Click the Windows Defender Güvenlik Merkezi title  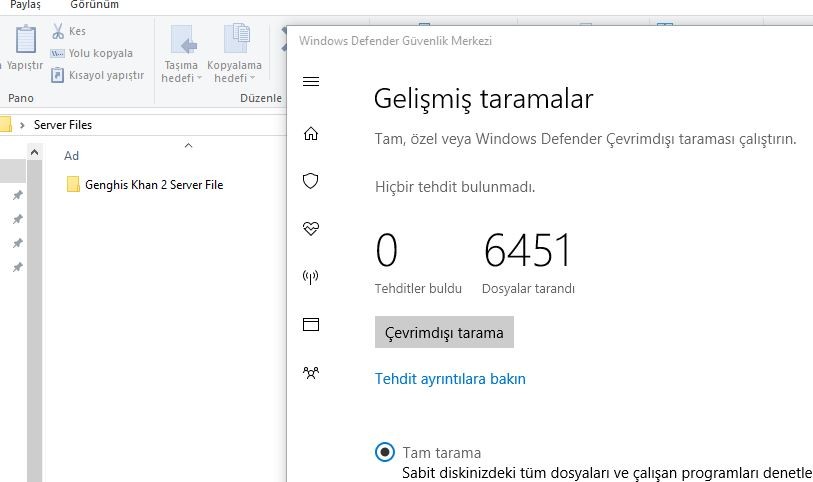[x=395, y=41]
